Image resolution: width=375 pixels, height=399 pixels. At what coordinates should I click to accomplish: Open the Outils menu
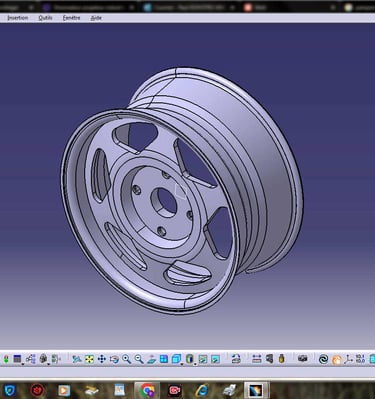click(x=45, y=18)
